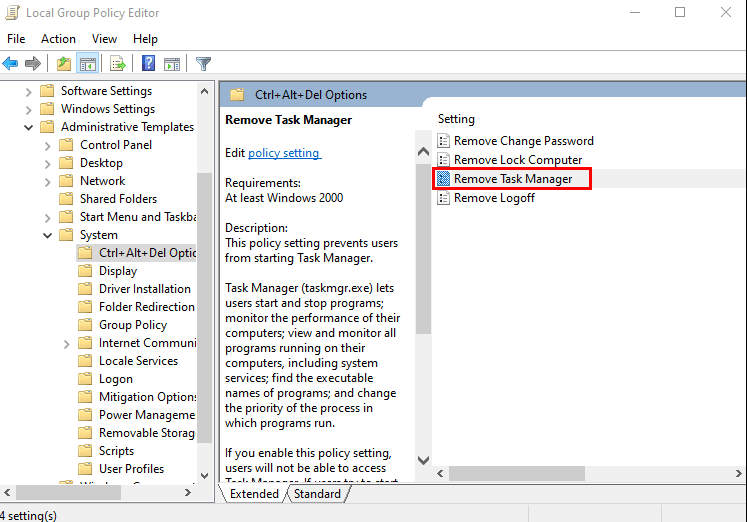Click settings list horizontal scroll-left arrow

tap(440, 473)
